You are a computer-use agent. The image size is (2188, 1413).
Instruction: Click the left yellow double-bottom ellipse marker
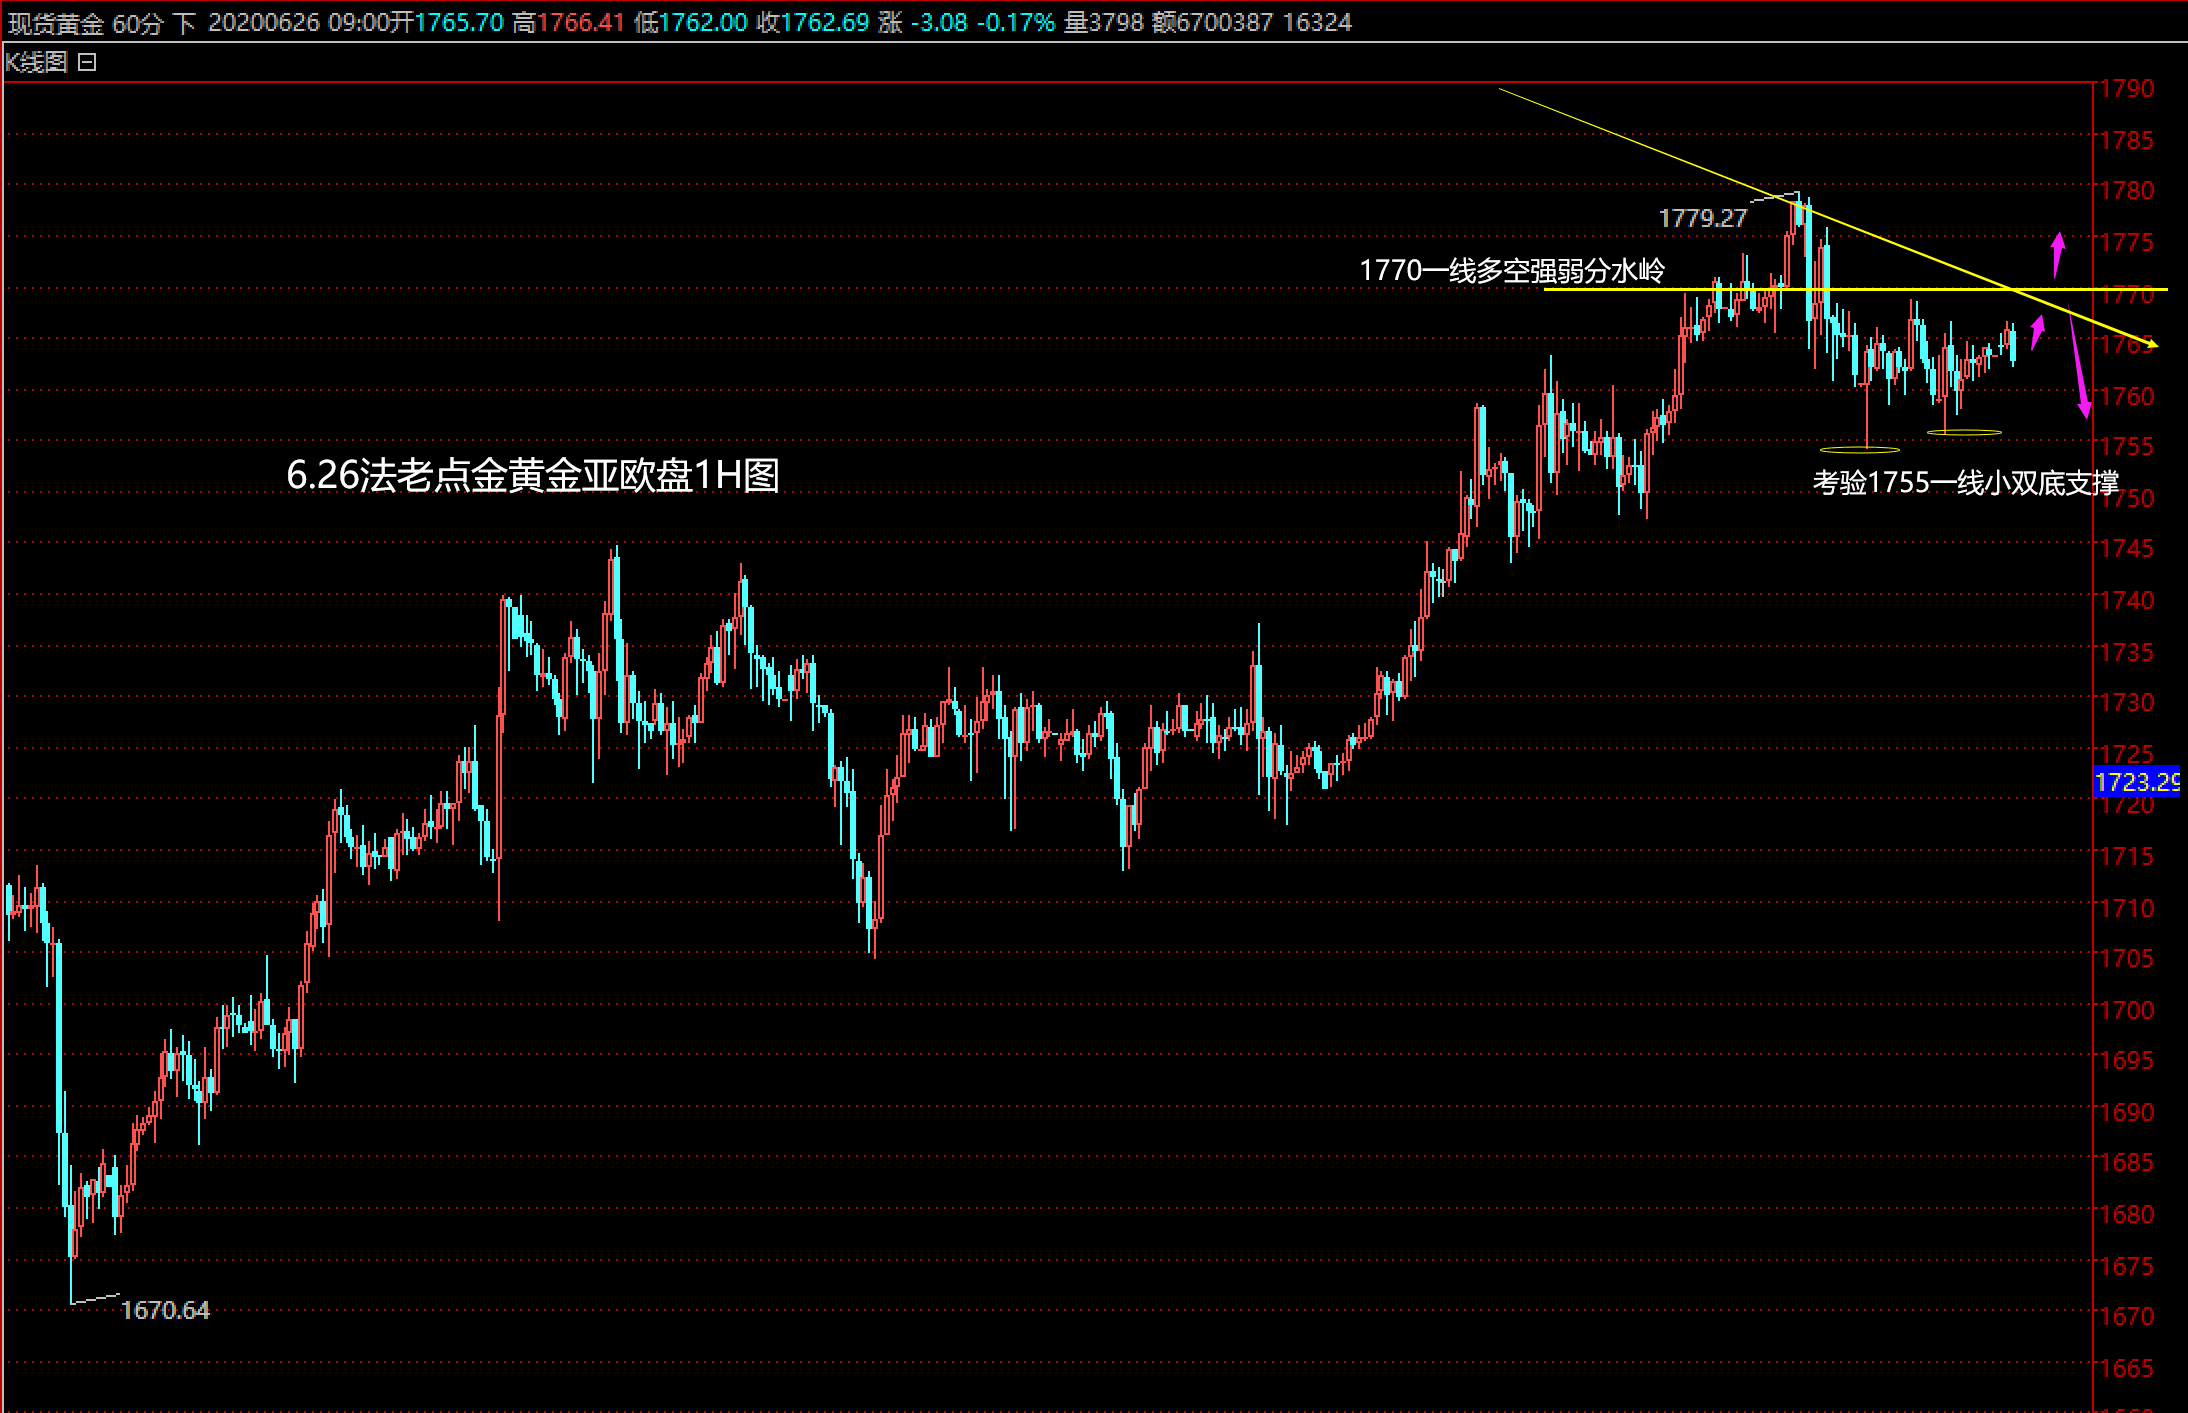click(x=1859, y=450)
